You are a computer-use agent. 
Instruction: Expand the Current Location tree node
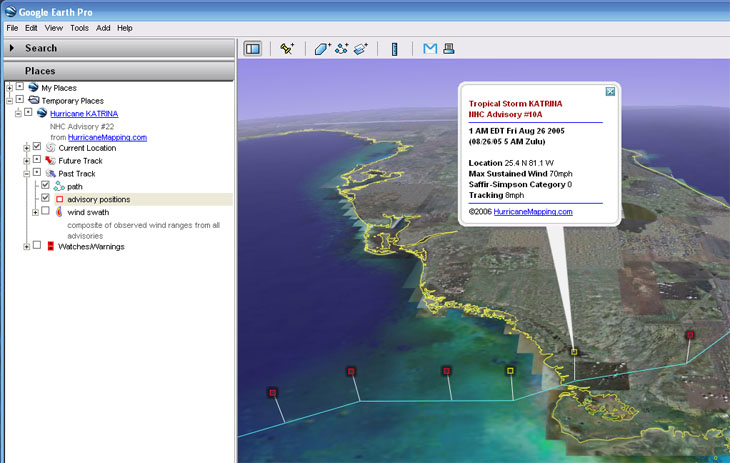(x=27, y=148)
